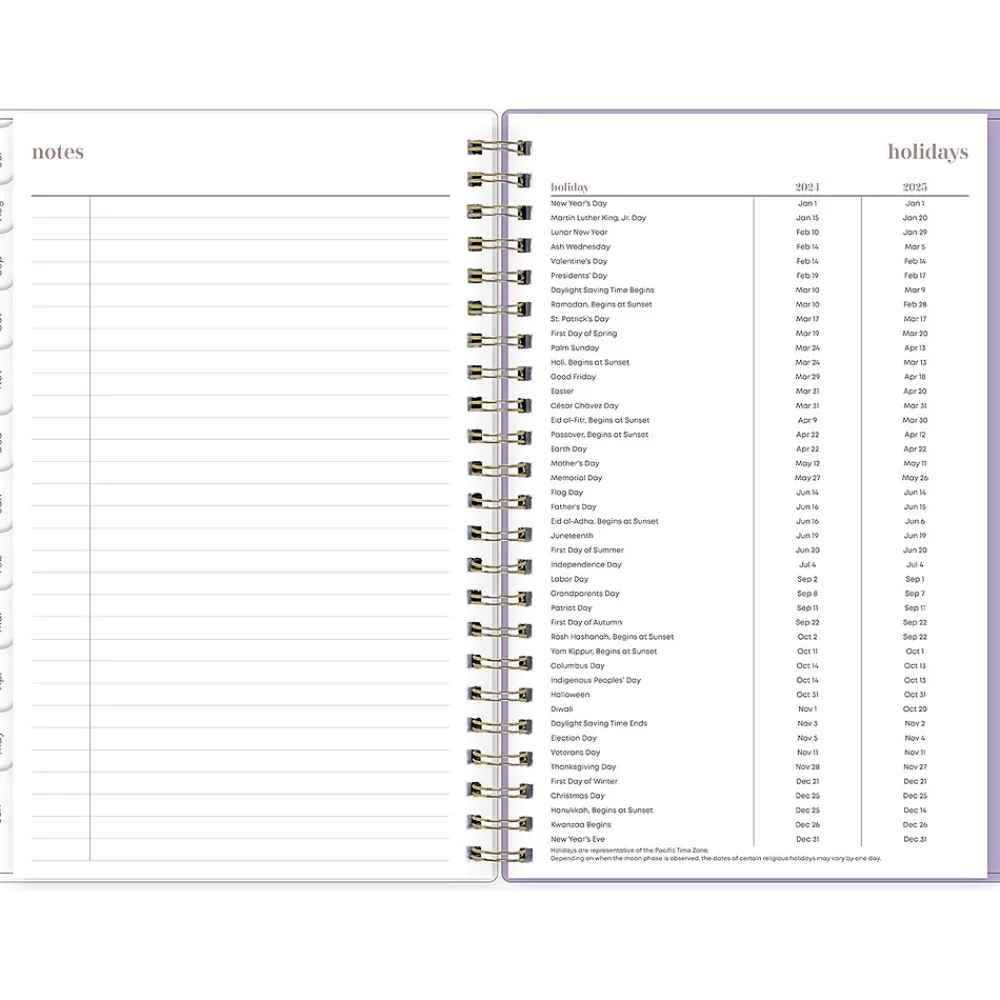Click the Halloween holiday name
The width and height of the screenshot is (1000, 1000).
point(570,695)
